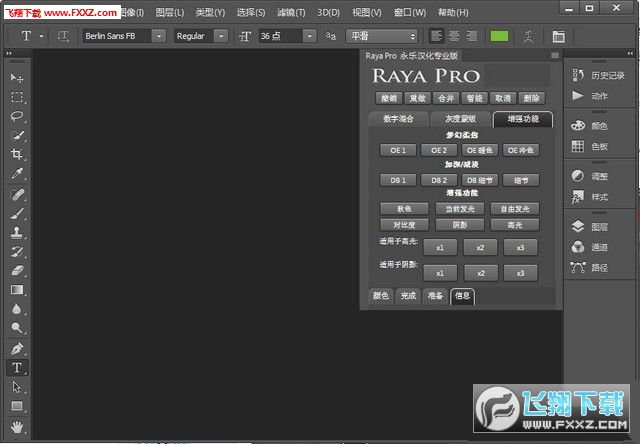Select the Path Selection arrow tool
The image size is (640, 444).
(17, 386)
